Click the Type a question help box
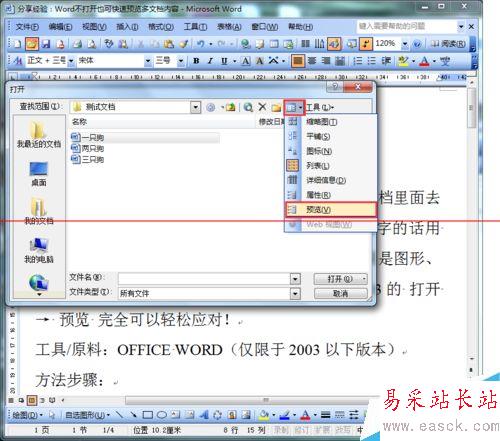 (407, 26)
